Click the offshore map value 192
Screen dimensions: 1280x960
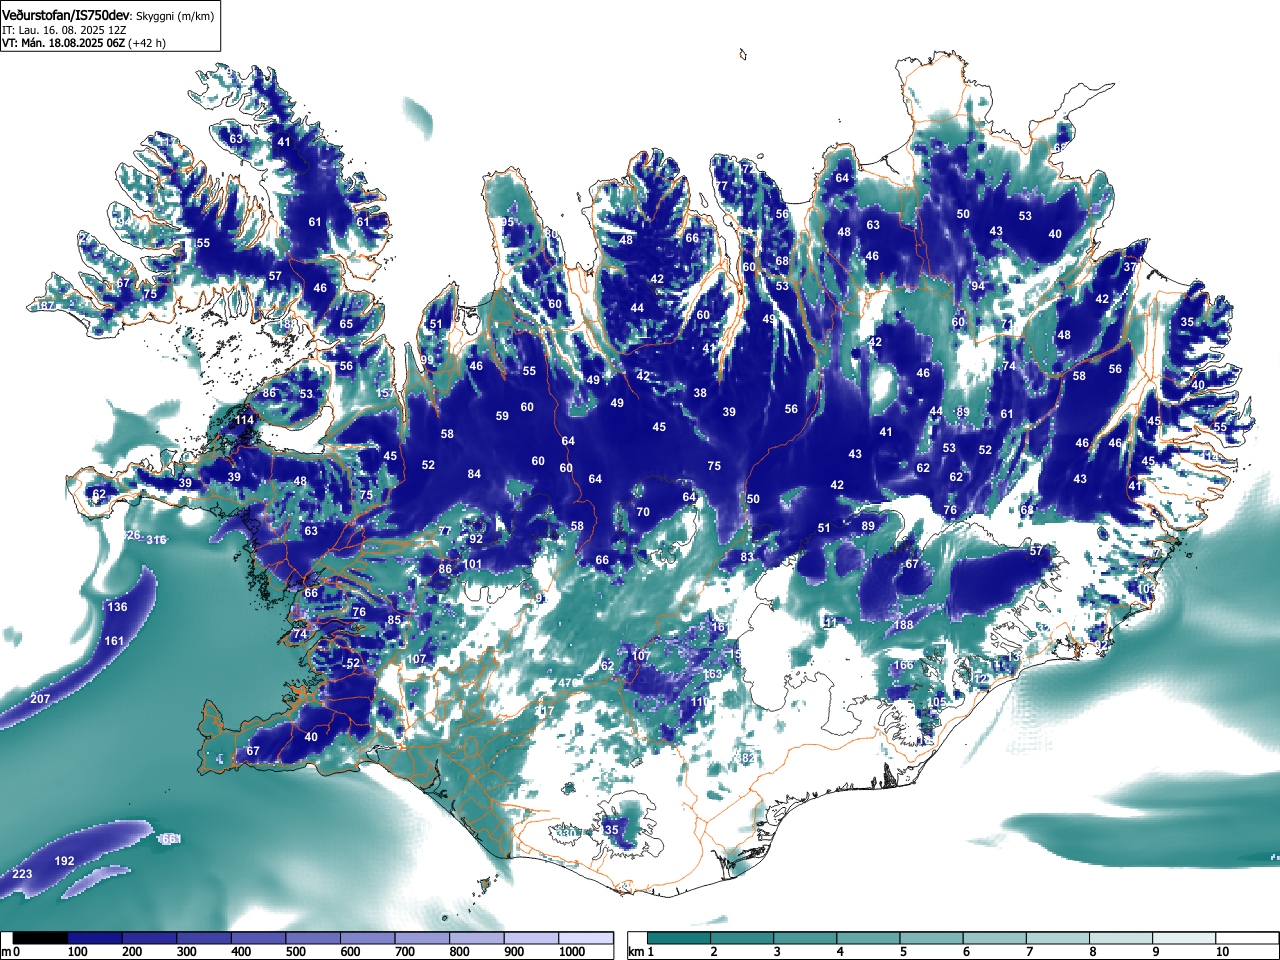(64, 862)
